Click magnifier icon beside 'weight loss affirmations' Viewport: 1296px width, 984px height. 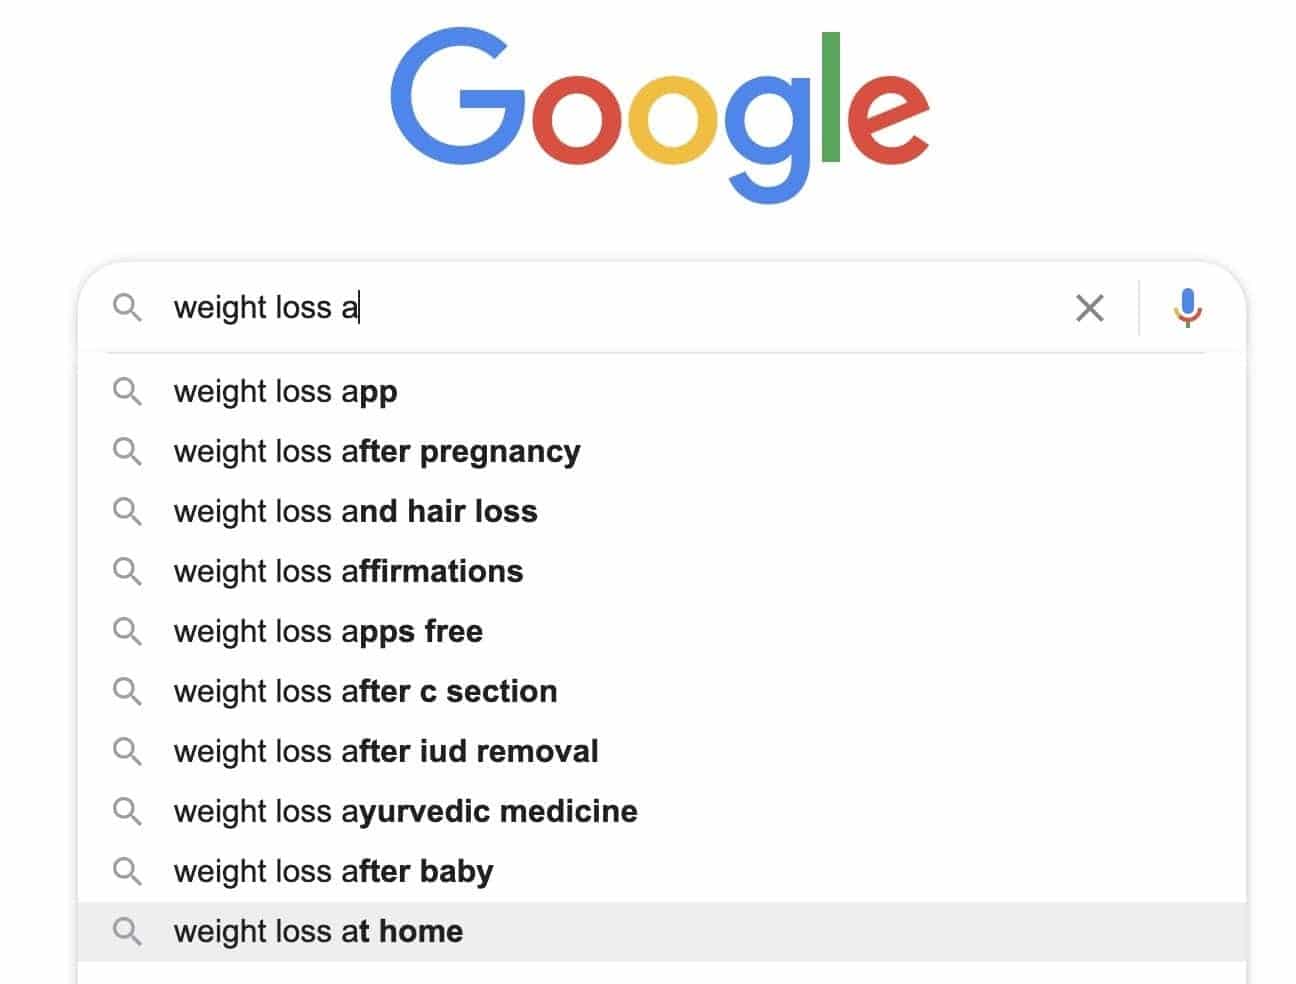pyautogui.click(x=127, y=571)
